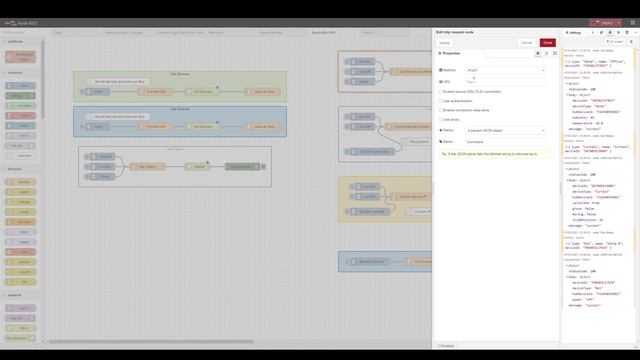
Task: Select the function node in the palette
Action: coord(20,182)
